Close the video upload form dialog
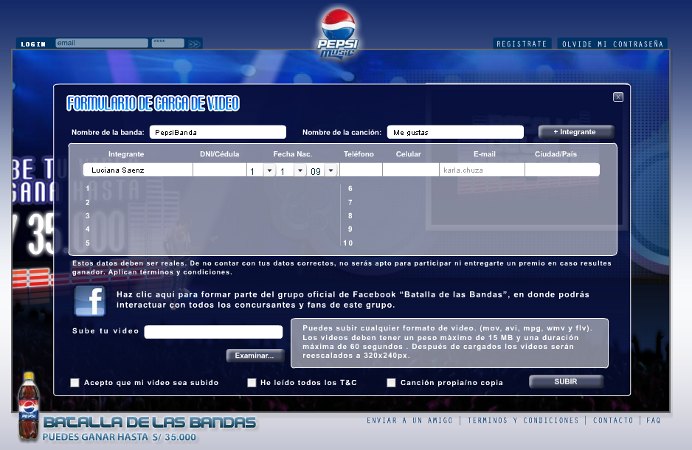This screenshot has width=692, height=450. click(618, 97)
